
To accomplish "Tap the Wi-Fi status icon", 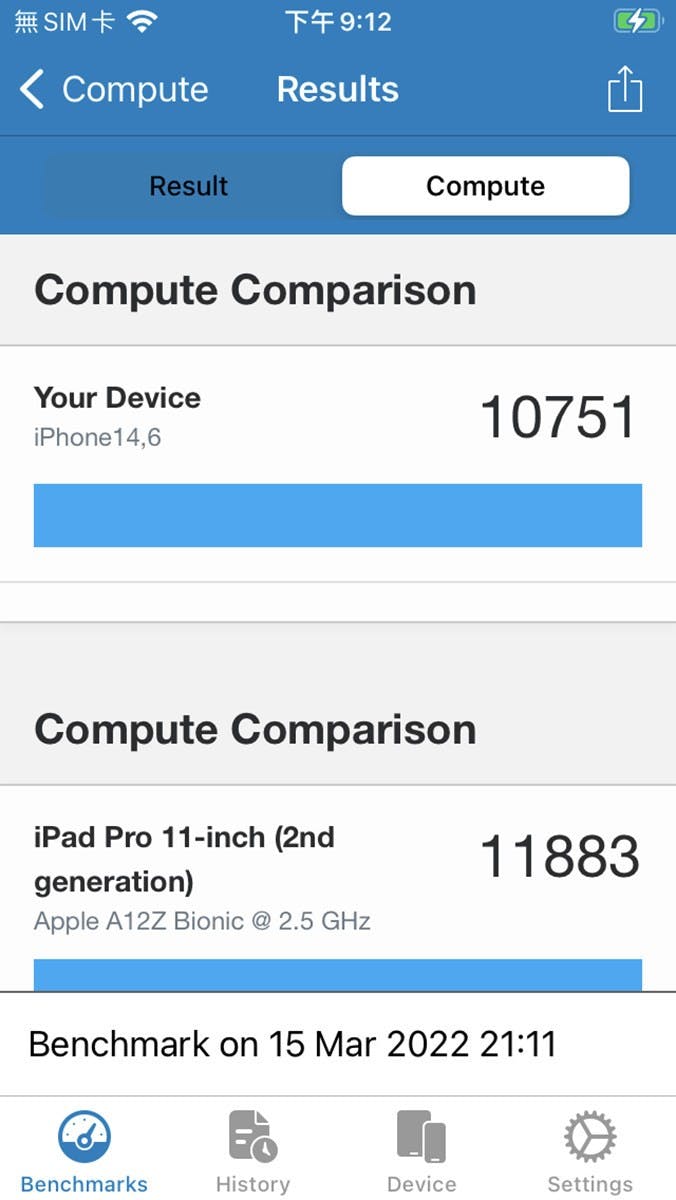I will [144, 21].
